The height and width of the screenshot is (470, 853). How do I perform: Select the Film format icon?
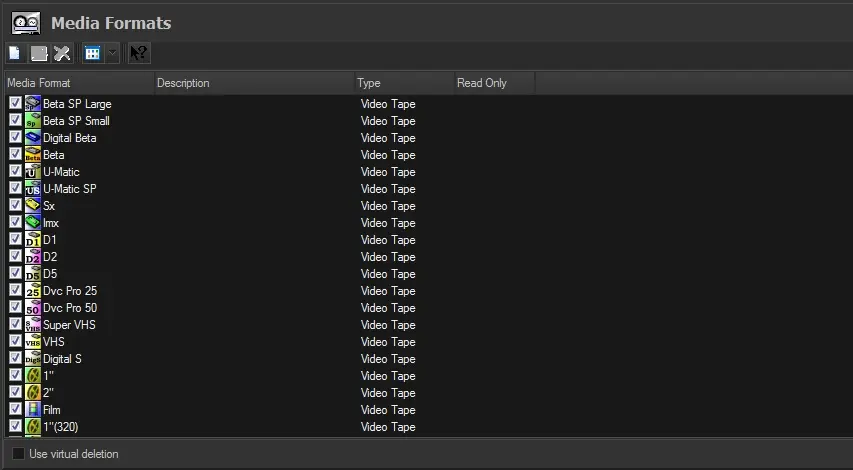click(33, 410)
